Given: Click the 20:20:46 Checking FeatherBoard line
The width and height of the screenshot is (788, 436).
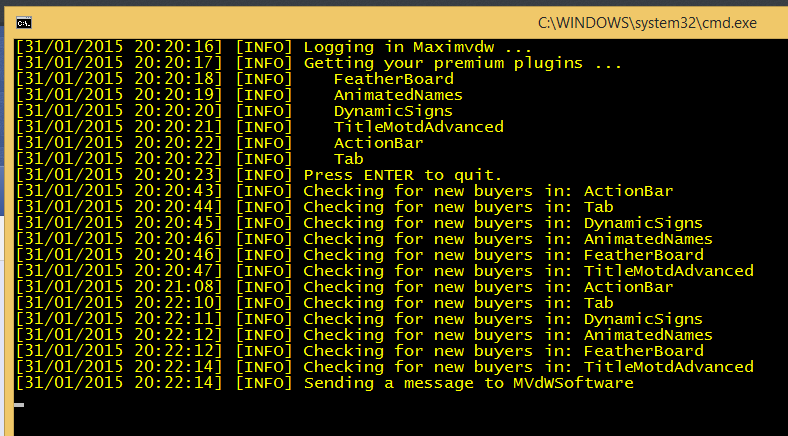Looking at the screenshot, I should coord(359,255).
